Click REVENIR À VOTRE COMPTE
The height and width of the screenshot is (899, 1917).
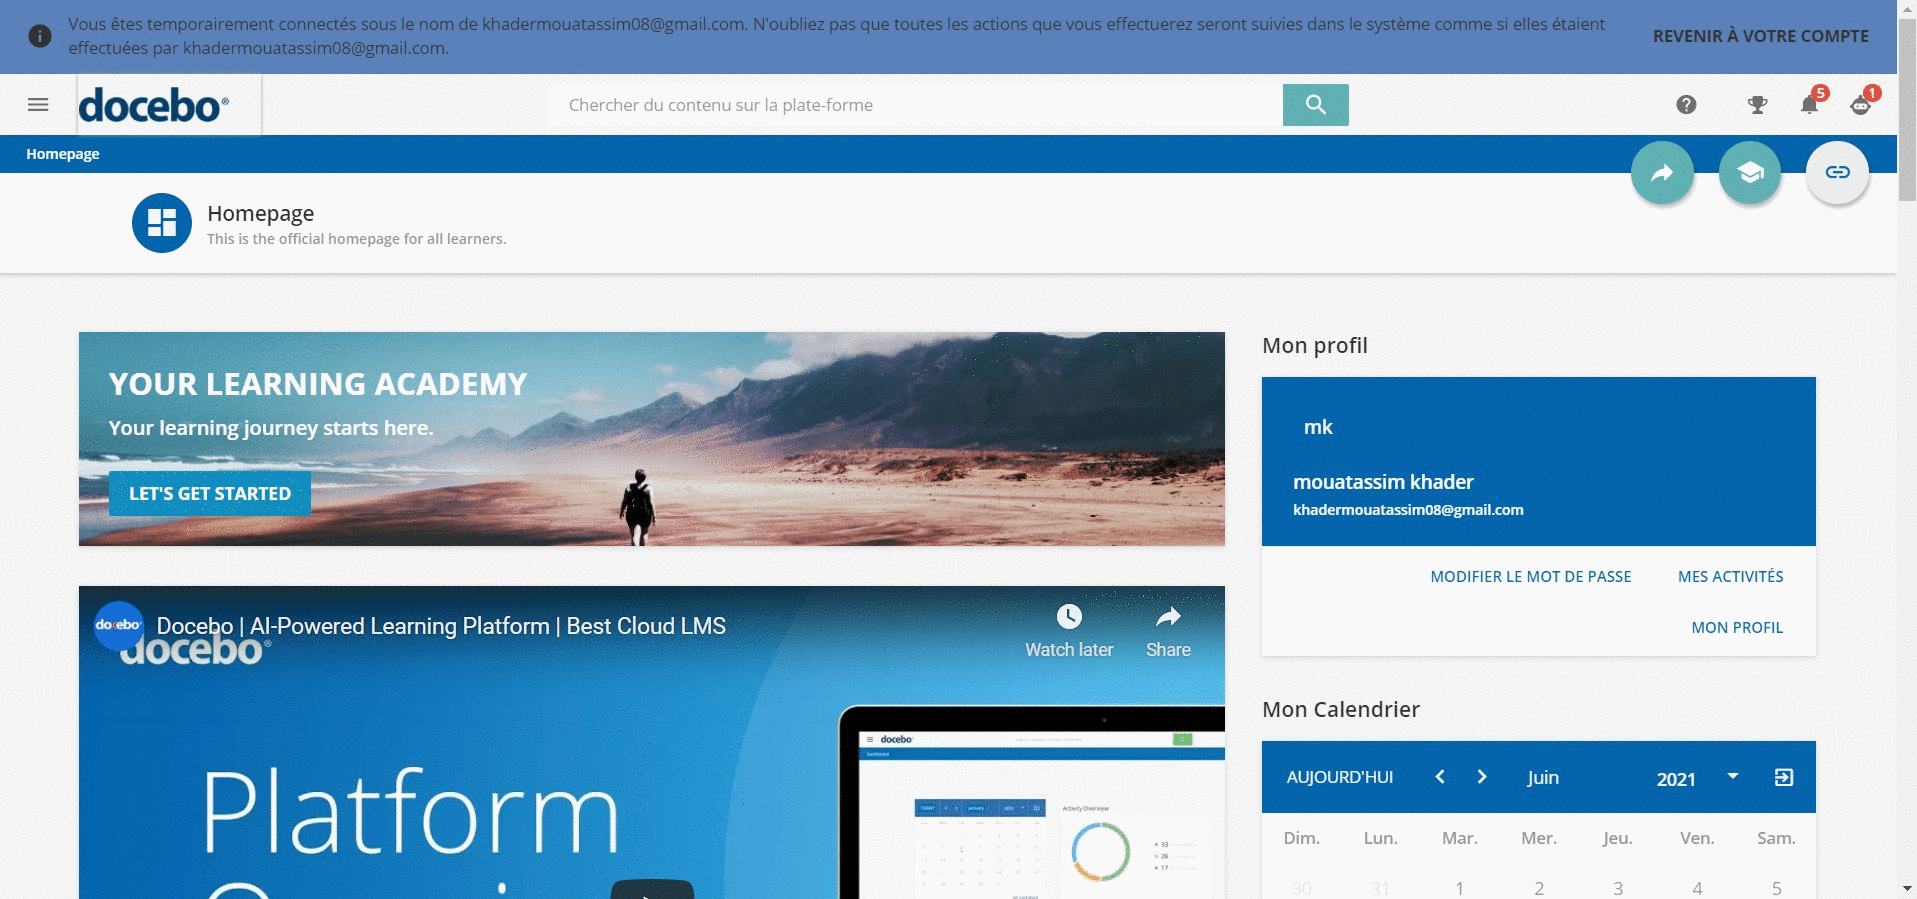click(x=1760, y=36)
